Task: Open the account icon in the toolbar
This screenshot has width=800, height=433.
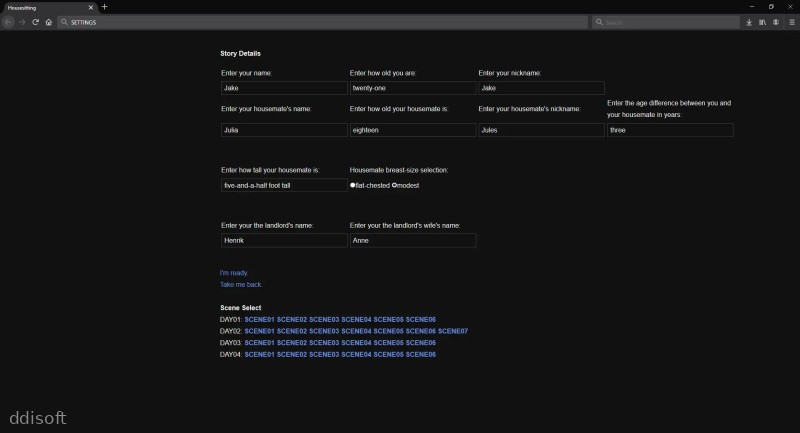Action: (776, 22)
